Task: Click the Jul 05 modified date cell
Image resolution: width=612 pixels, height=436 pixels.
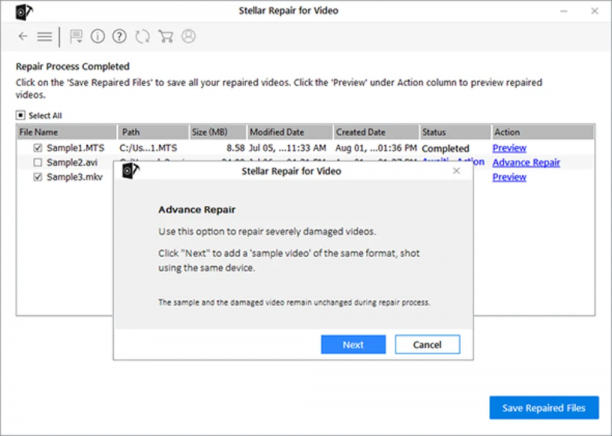Action: coord(288,148)
